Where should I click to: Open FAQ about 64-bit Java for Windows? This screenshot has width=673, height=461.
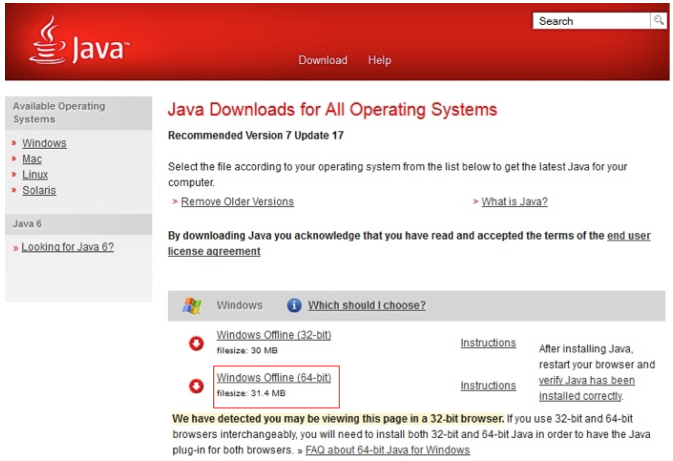coord(387,450)
